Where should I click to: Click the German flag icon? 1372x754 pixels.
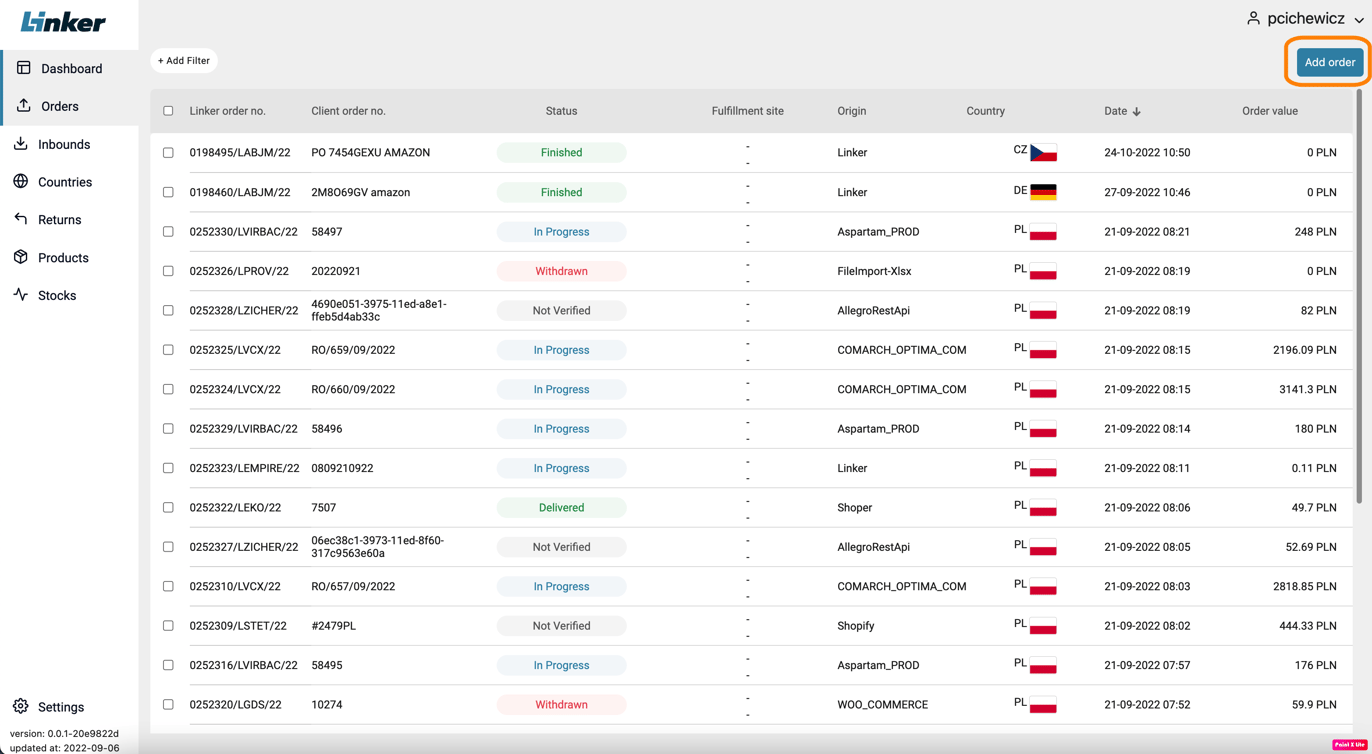click(x=1043, y=192)
